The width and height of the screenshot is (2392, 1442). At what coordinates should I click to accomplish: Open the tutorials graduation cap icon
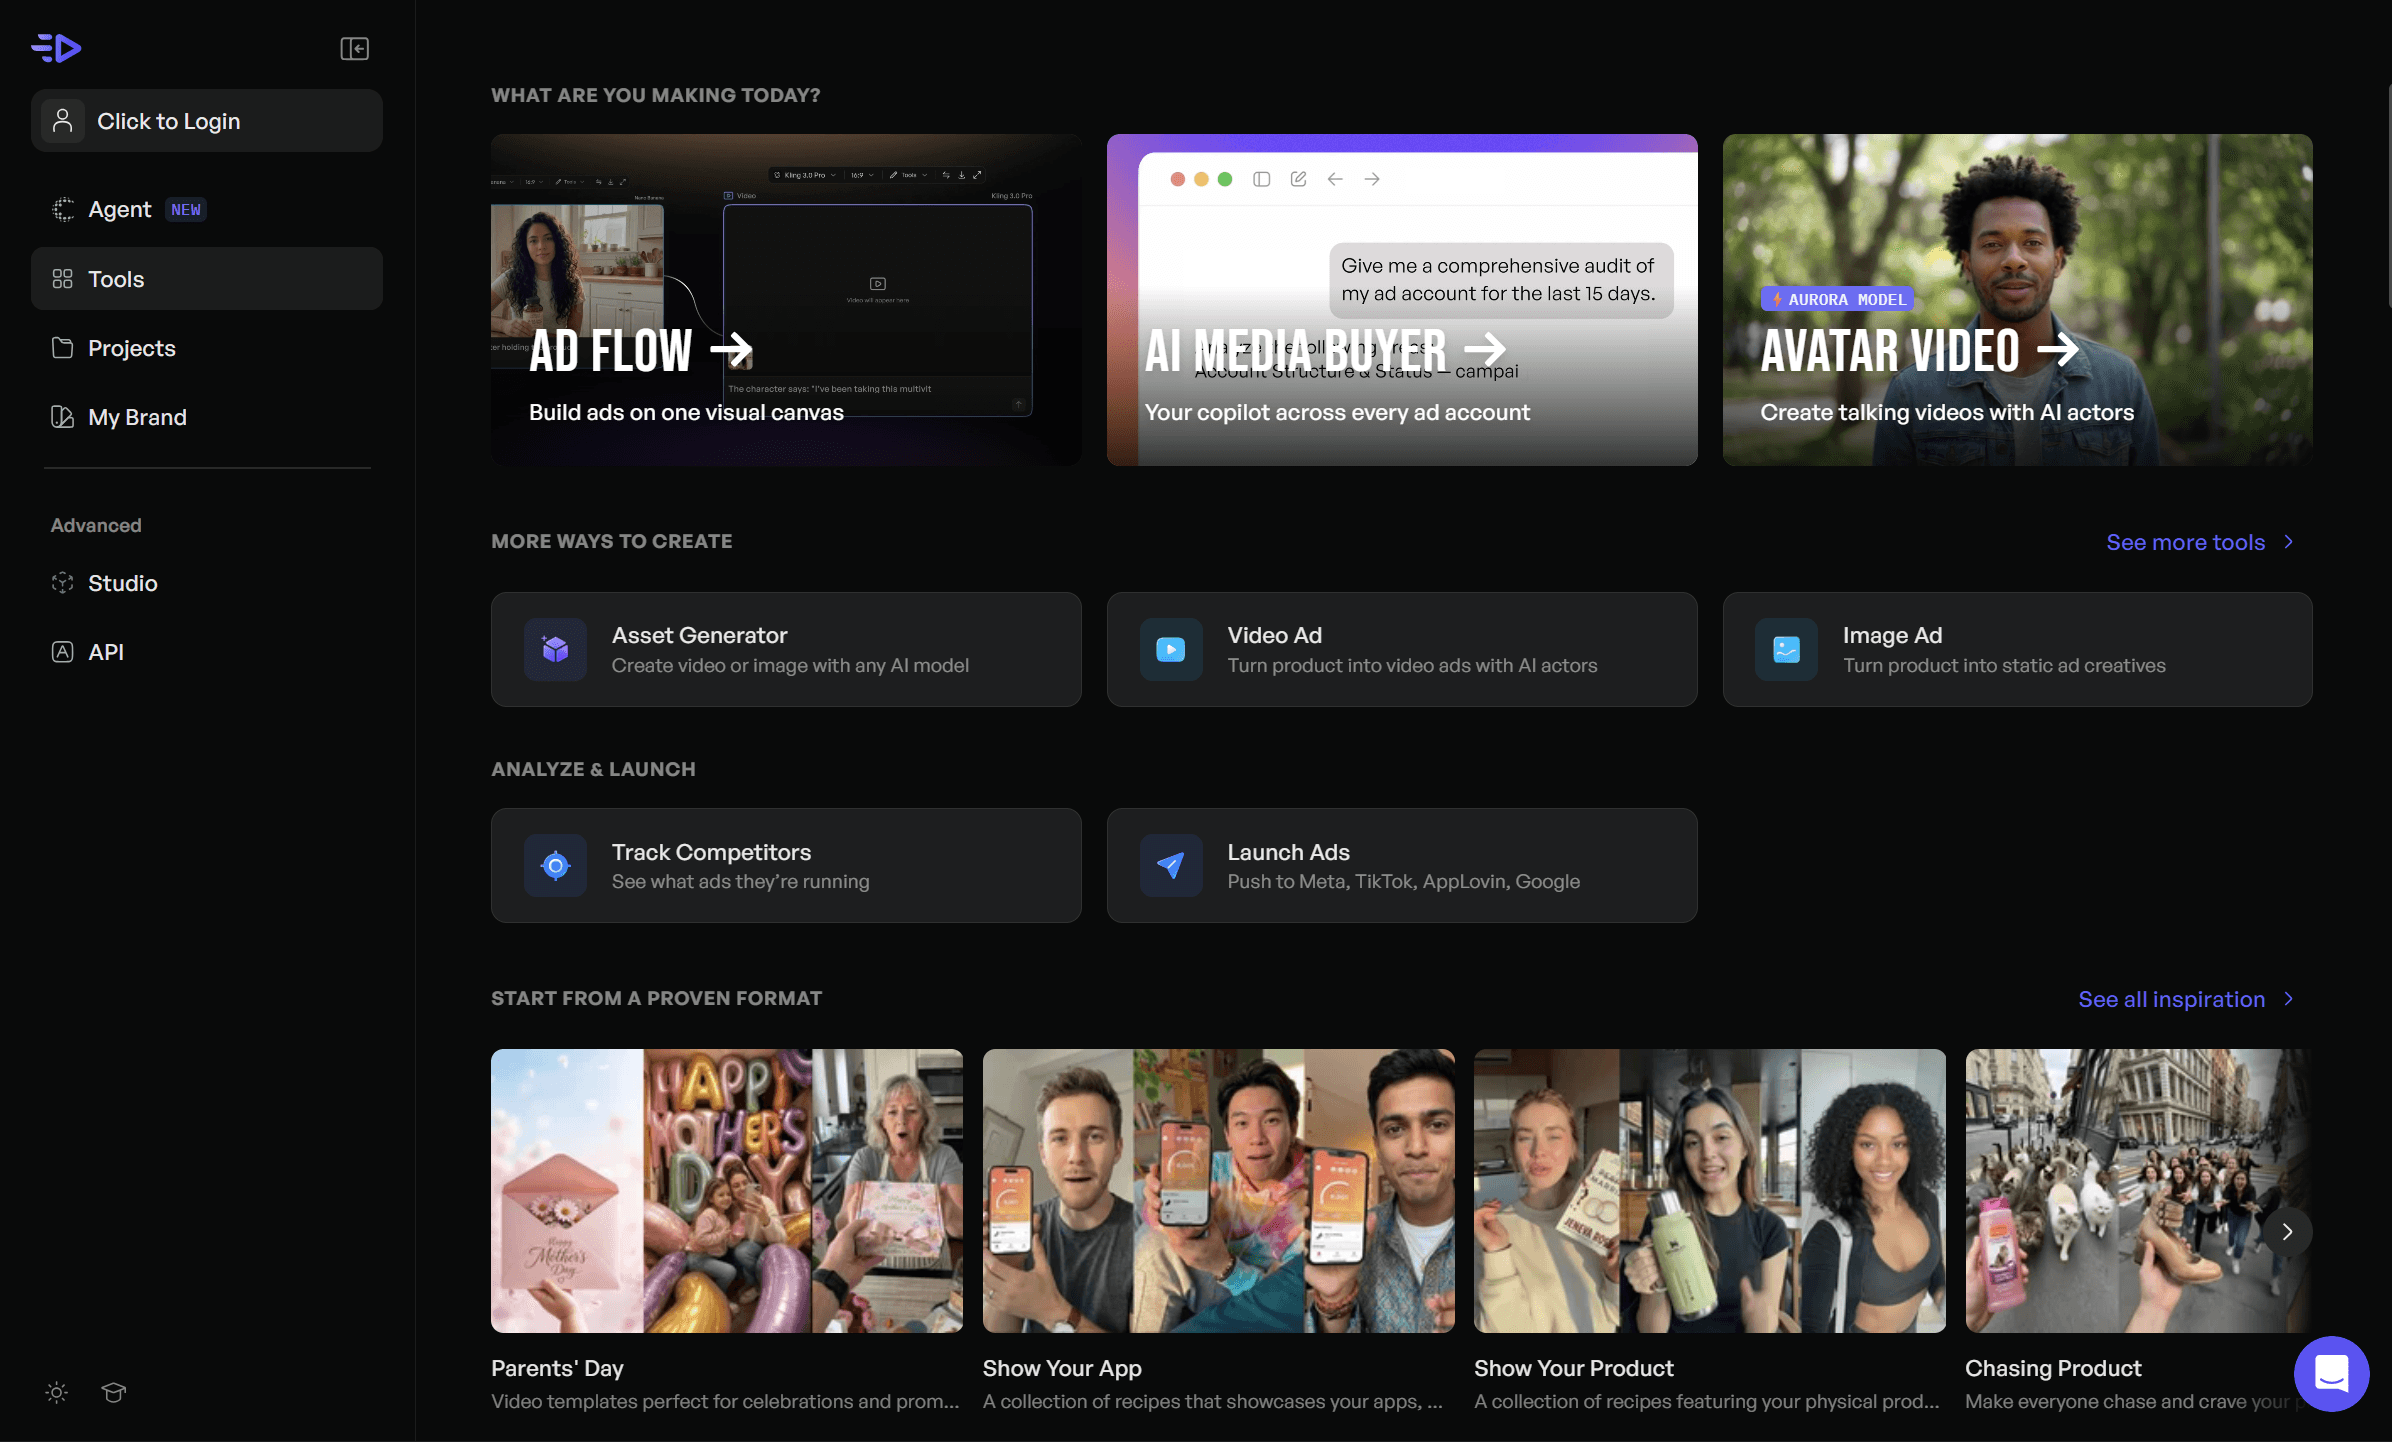tap(114, 1392)
